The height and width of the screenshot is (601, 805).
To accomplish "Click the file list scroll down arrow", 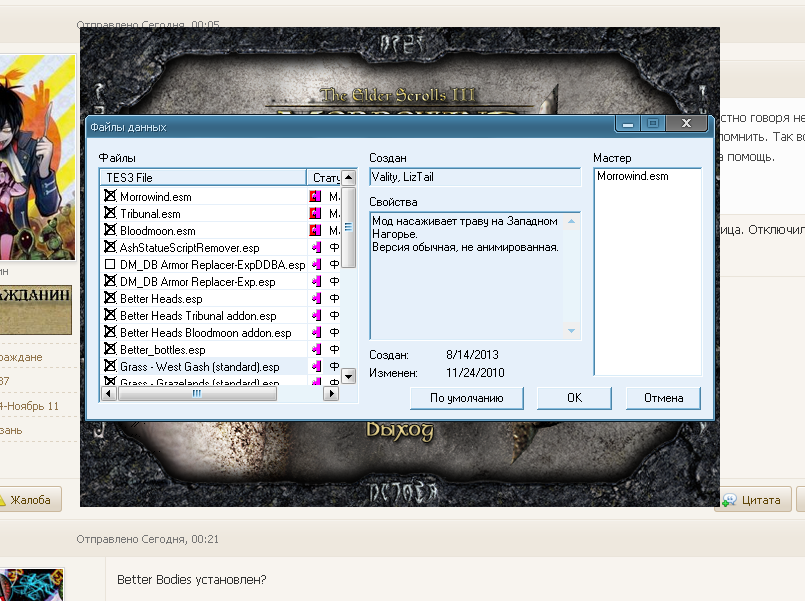I will (349, 376).
